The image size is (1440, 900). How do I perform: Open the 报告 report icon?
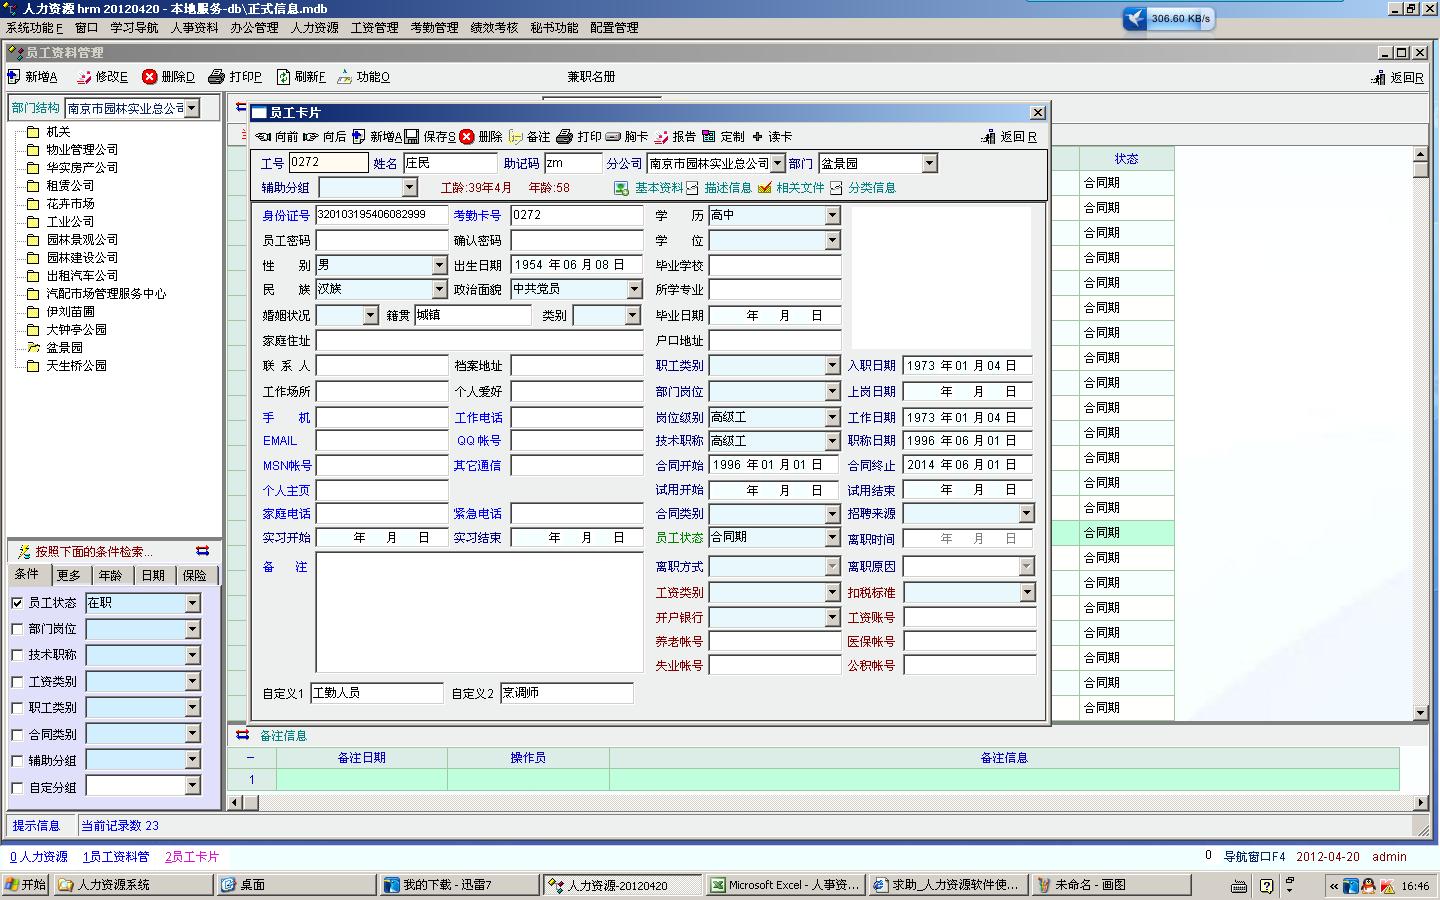661,137
